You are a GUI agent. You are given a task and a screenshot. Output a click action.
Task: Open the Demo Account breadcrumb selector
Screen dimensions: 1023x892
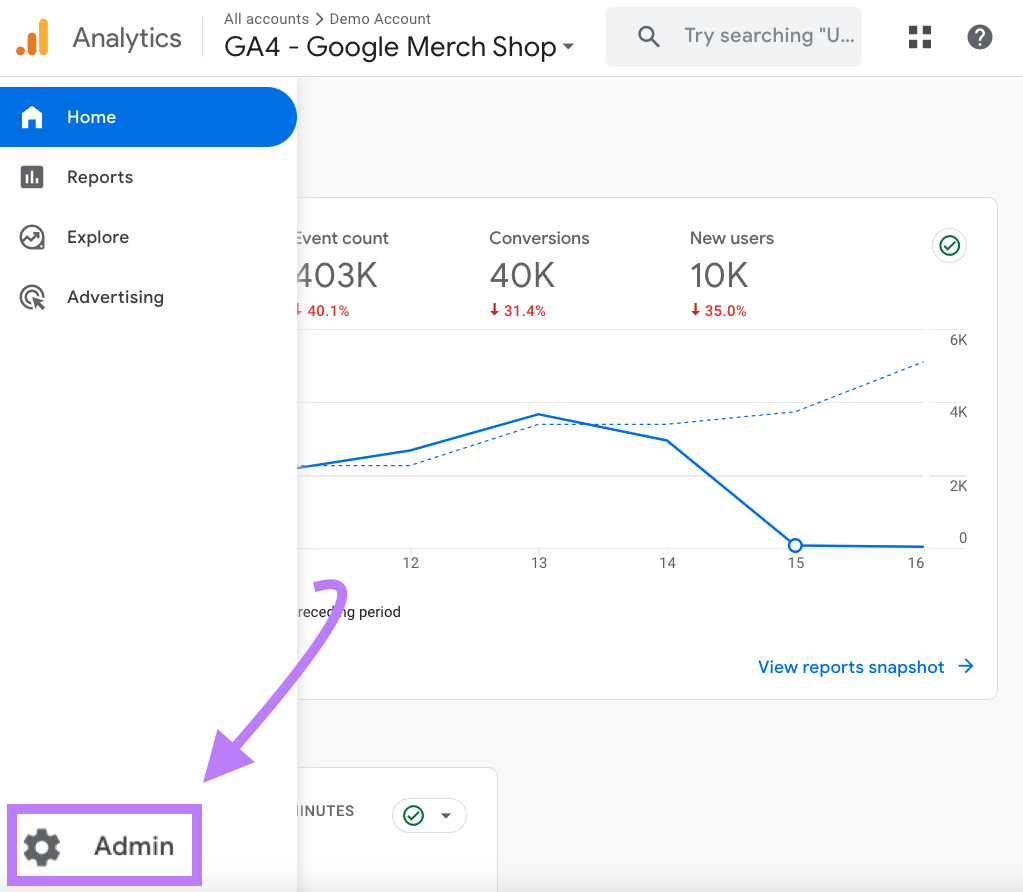(380, 18)
